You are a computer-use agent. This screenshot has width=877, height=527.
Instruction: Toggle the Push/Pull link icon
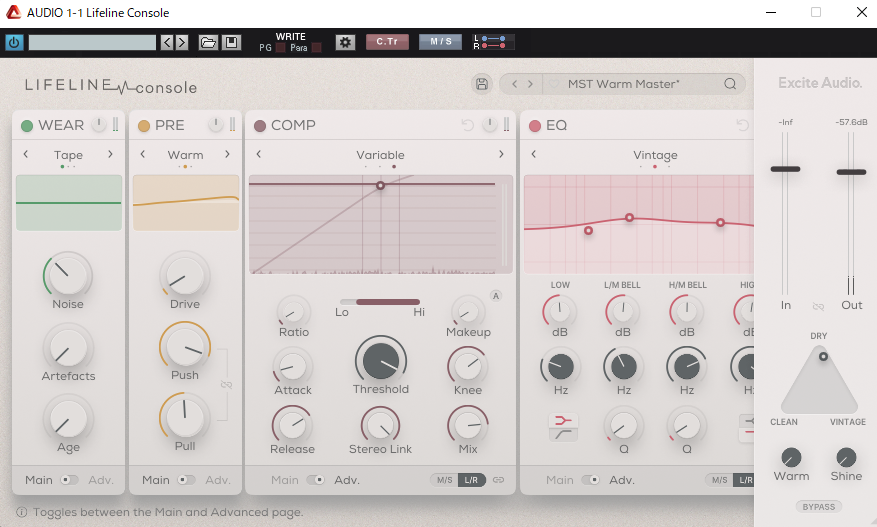(226, 384)
